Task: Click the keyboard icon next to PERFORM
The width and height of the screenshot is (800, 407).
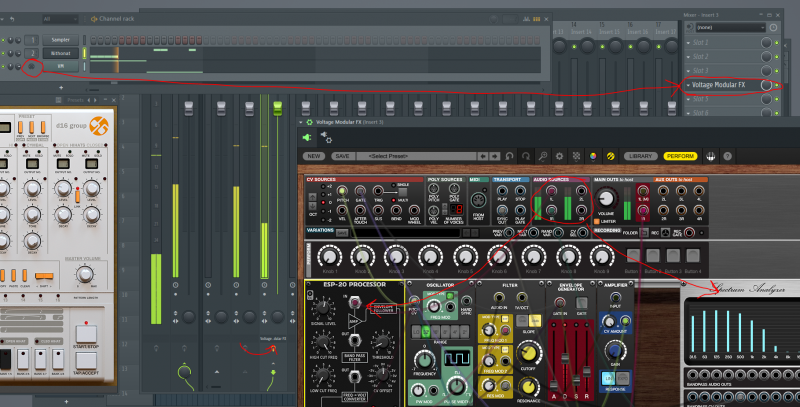Action: coord(711,156)
